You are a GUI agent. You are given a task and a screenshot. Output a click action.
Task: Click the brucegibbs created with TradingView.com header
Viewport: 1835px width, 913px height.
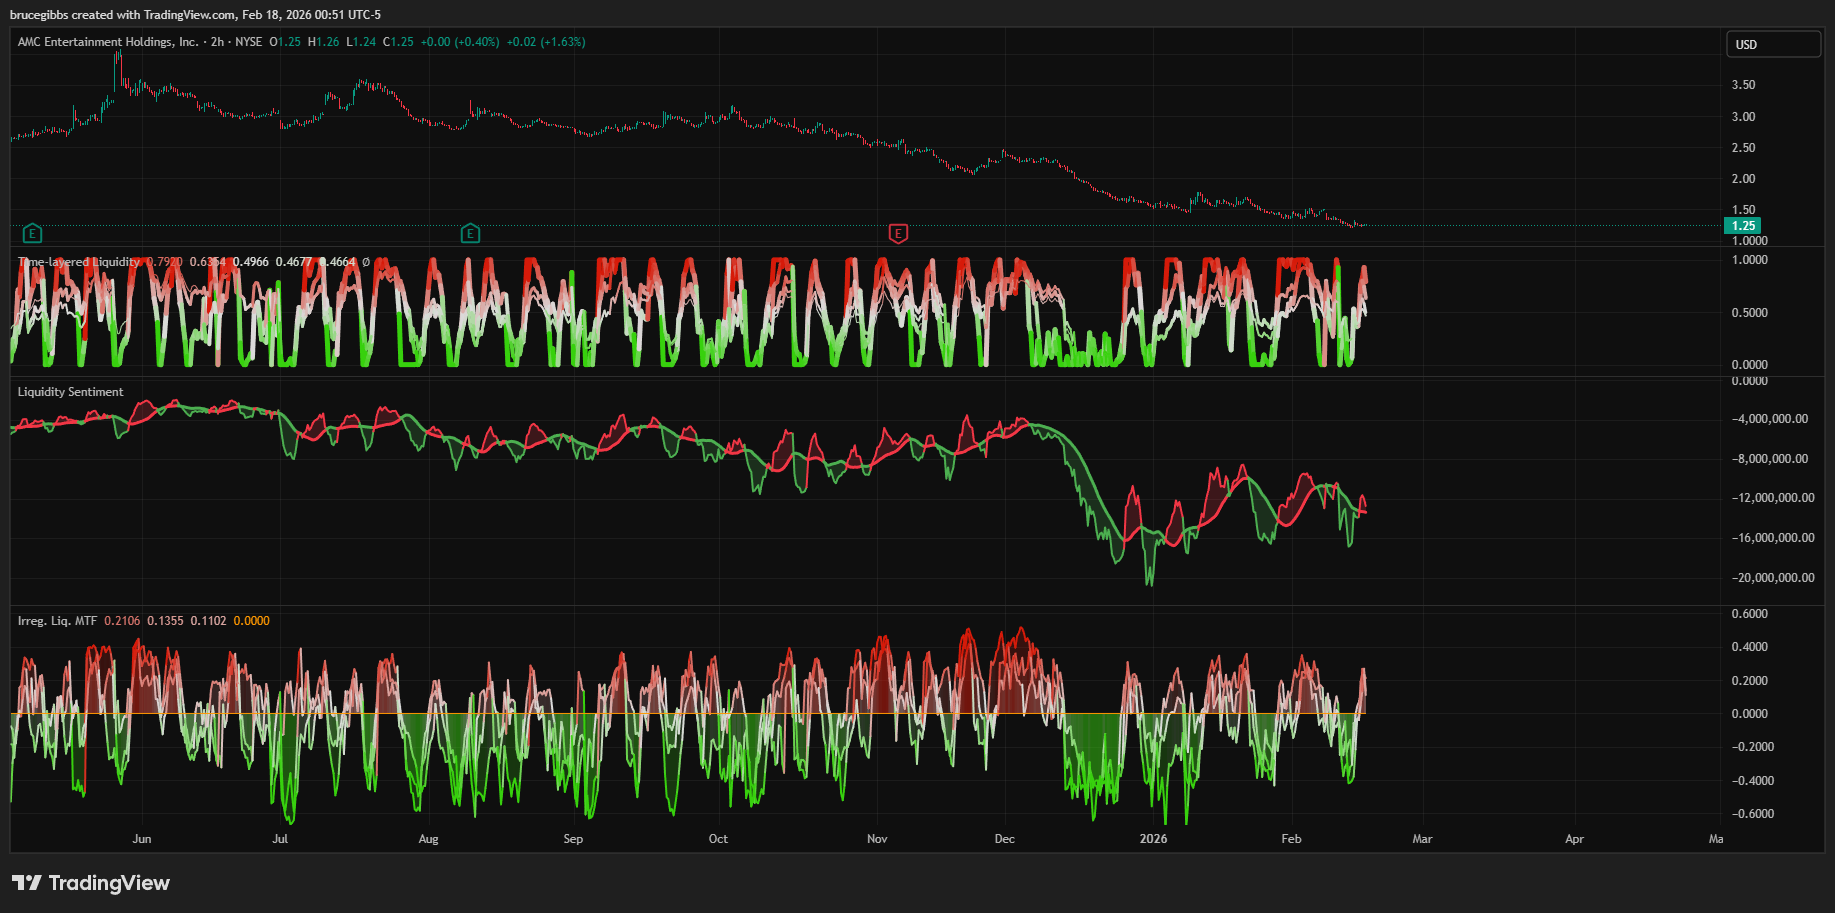pyautogui.click(x=195, y=15)
